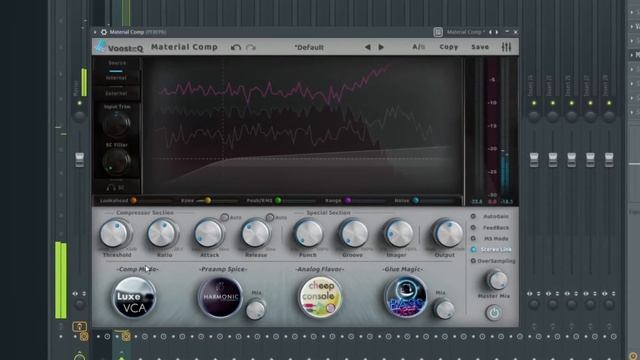Go to the next preset with right triangle
The image size is (640, 360).
click(381, 47)
